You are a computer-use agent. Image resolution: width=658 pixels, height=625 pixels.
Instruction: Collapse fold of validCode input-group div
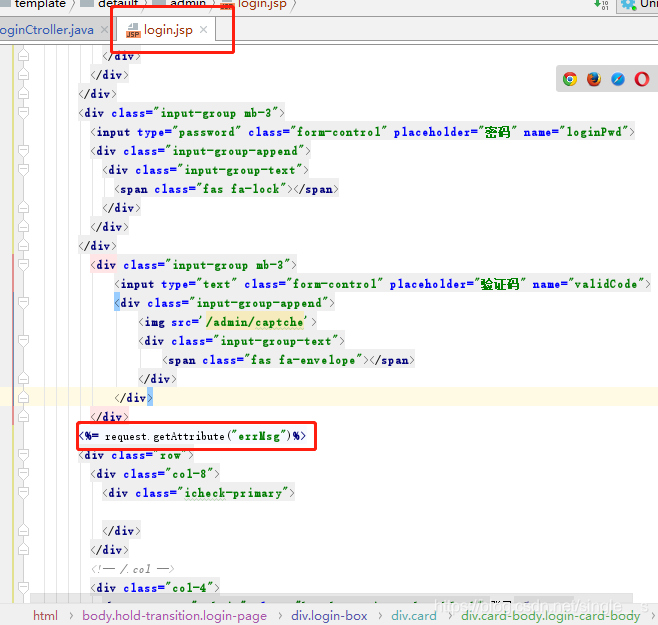[24, 264]
